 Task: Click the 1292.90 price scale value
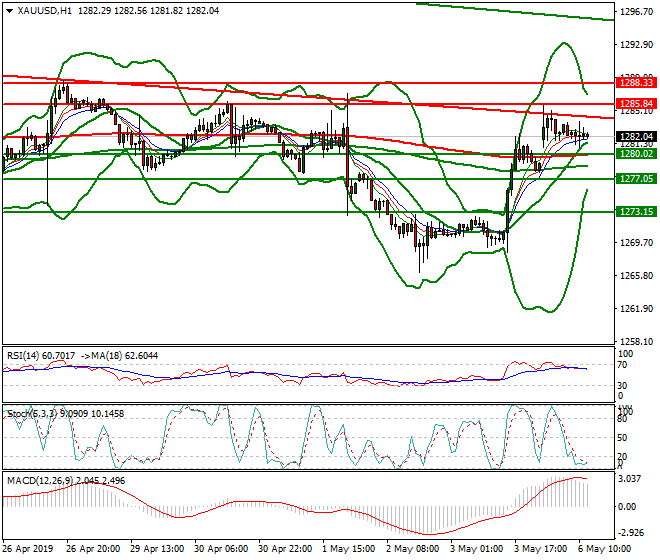(x=636, y=45)
